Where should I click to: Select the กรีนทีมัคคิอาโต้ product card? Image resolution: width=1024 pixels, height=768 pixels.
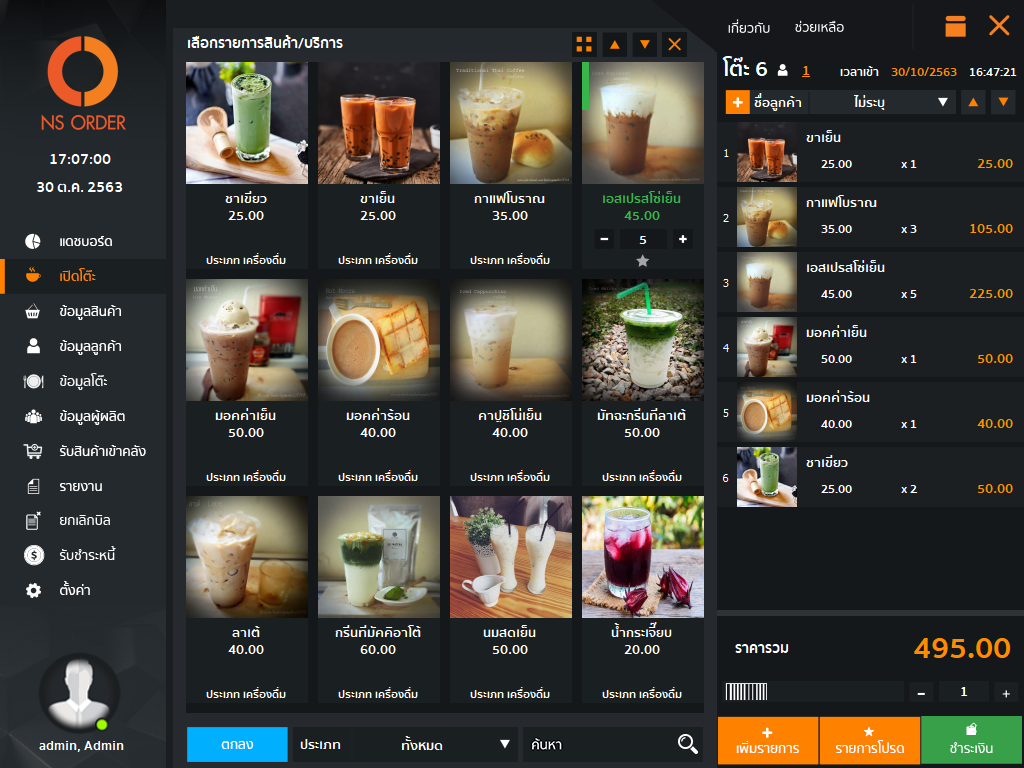point(379,599)
